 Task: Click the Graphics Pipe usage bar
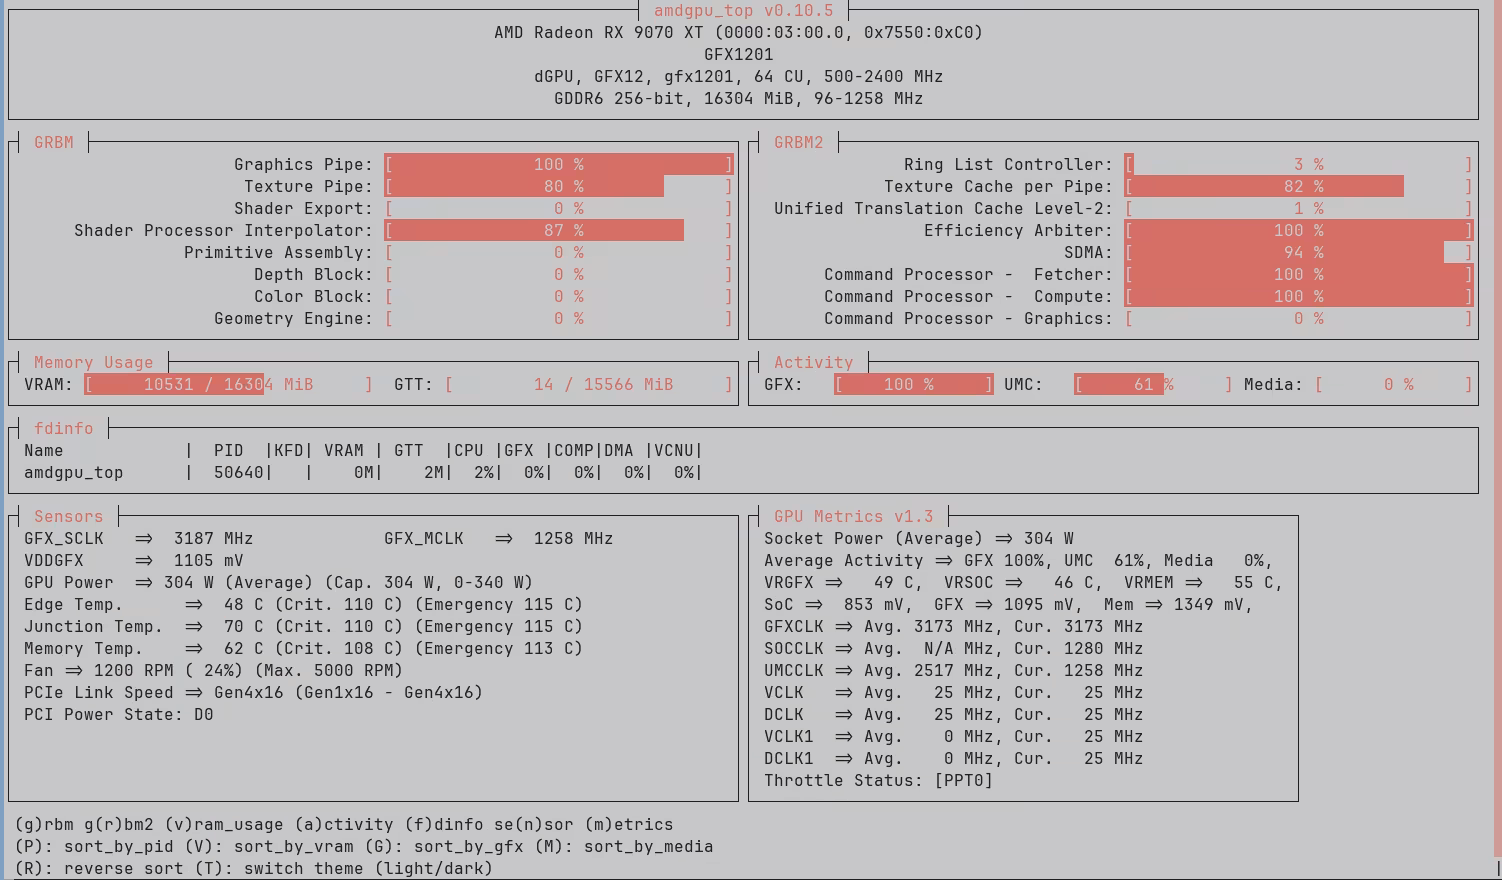pyautogui.click(x=558, y=165)
